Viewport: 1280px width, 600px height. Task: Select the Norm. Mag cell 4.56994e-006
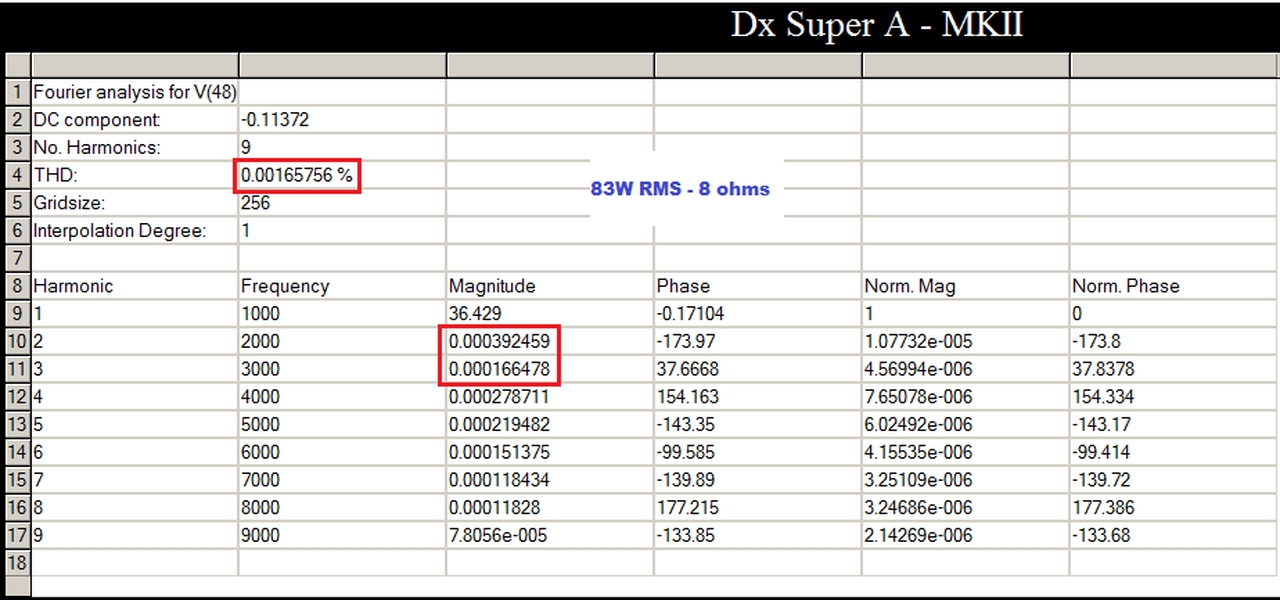[x=965, y=369]
